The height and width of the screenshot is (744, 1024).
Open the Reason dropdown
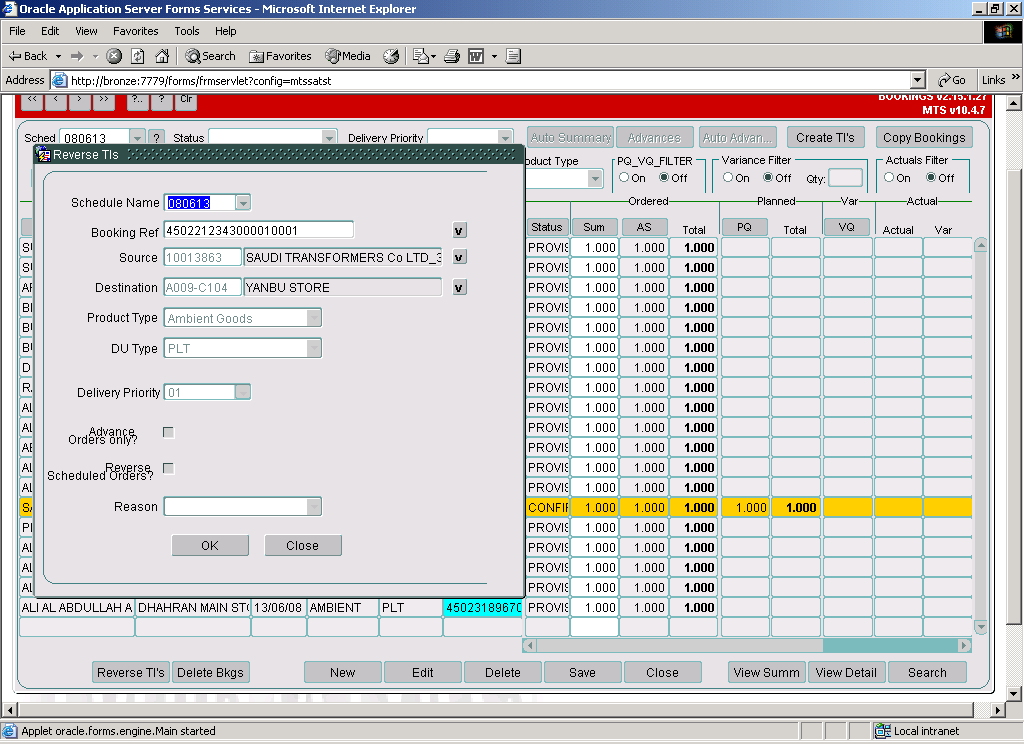314,506
